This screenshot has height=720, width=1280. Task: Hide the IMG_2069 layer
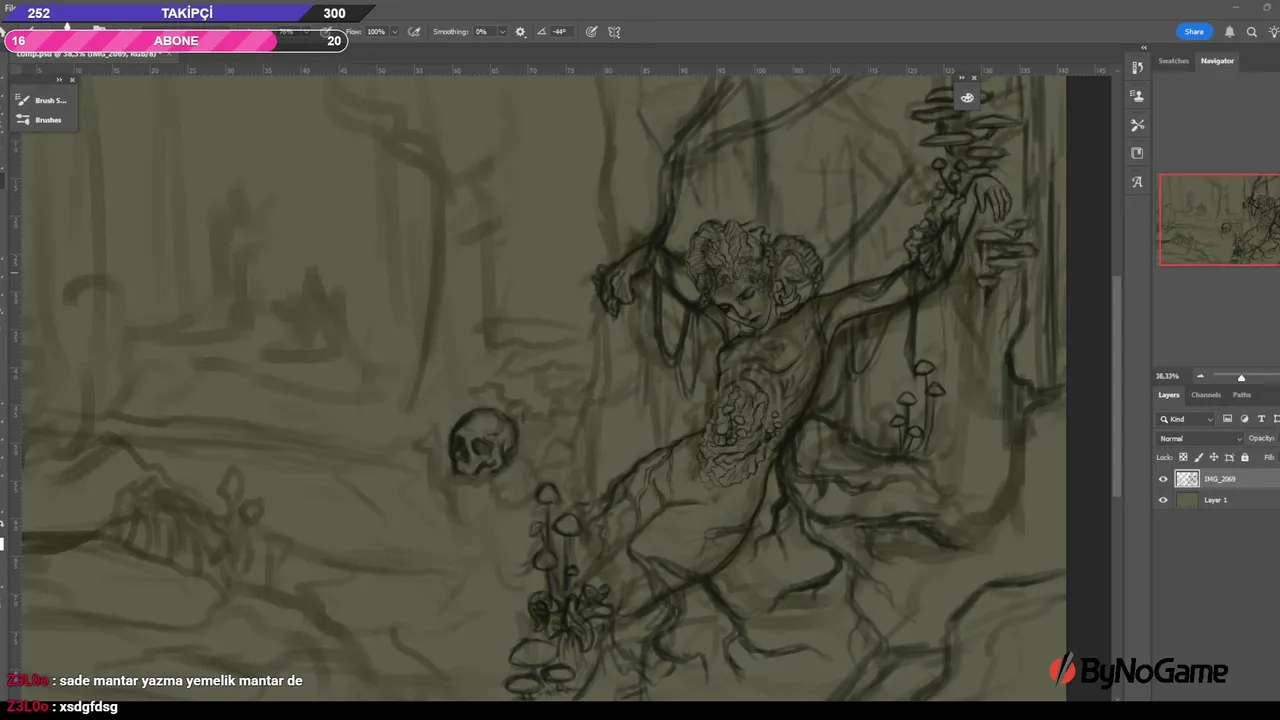pos(1163,479)
